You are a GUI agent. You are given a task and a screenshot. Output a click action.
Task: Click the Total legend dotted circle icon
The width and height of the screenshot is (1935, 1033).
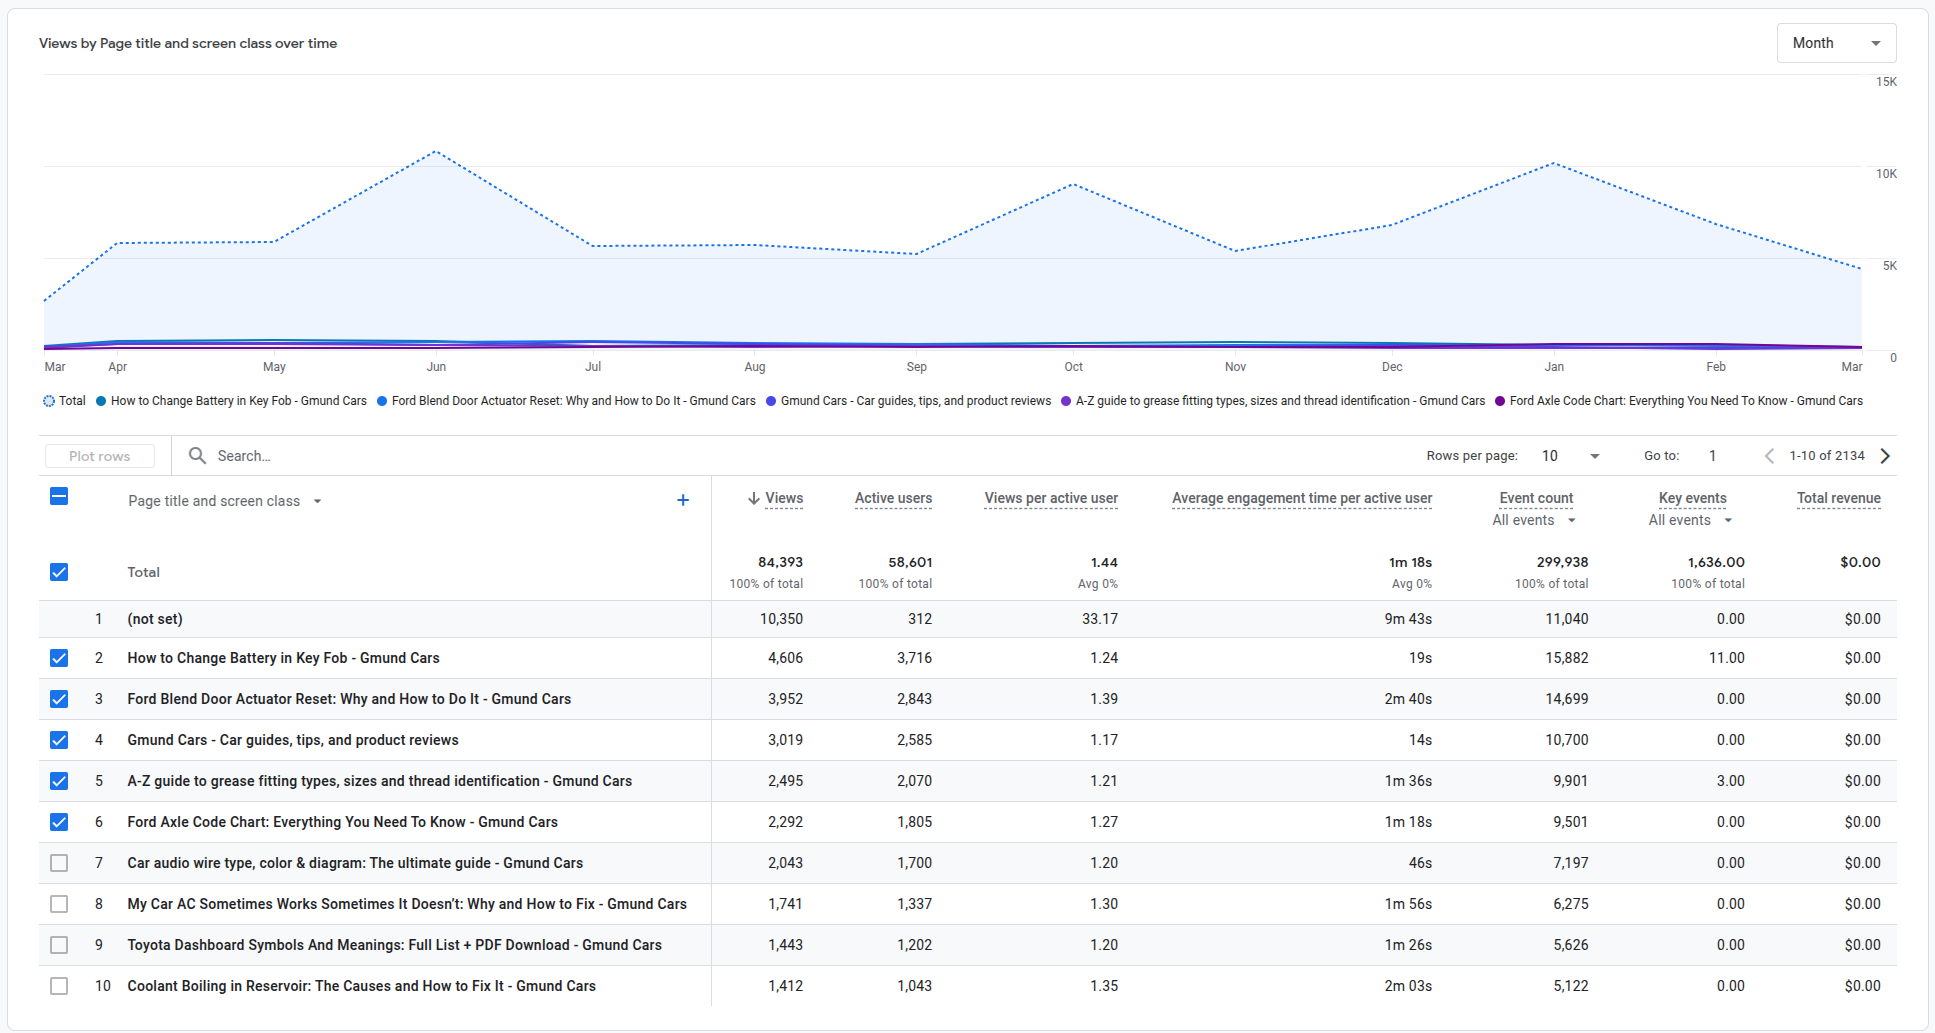(x=49, y=401)
